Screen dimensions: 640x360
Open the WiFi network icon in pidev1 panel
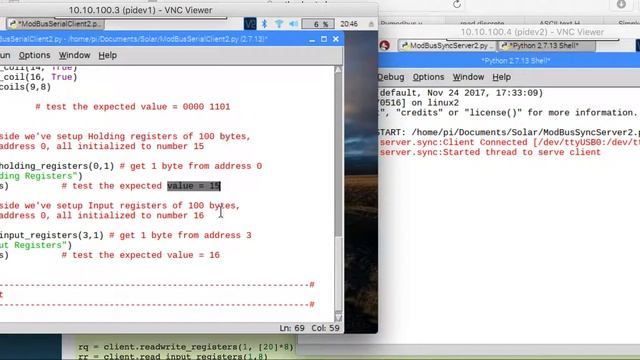coord(279,24)
